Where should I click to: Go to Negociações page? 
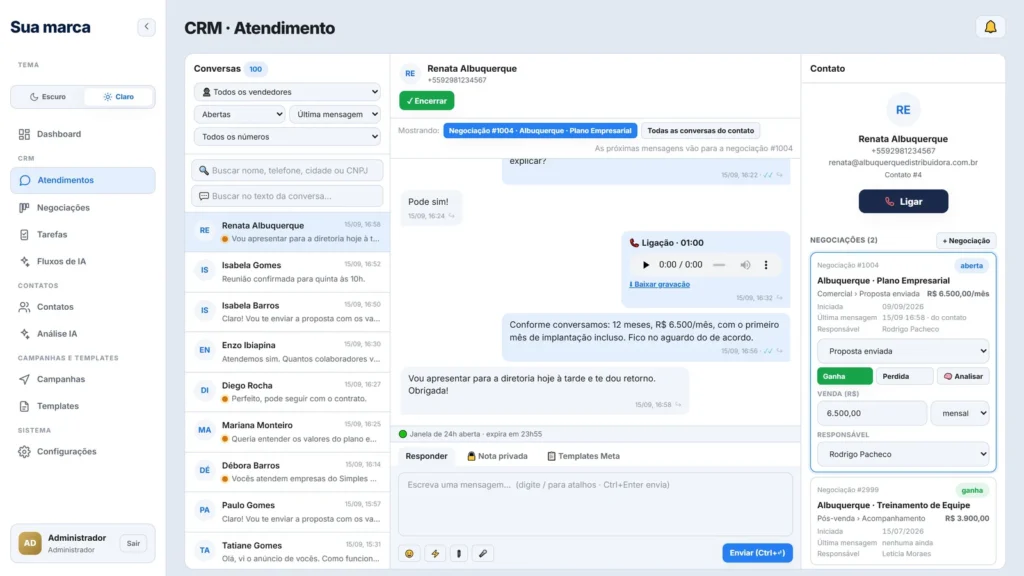click(x=82, y=208)
